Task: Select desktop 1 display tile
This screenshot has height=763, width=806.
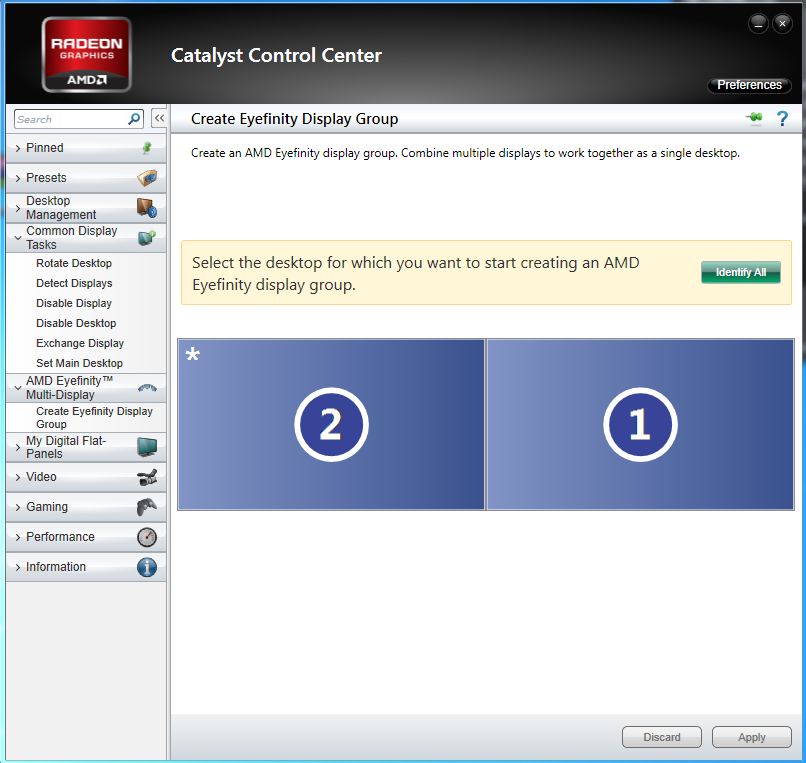Action: [640, 424]
